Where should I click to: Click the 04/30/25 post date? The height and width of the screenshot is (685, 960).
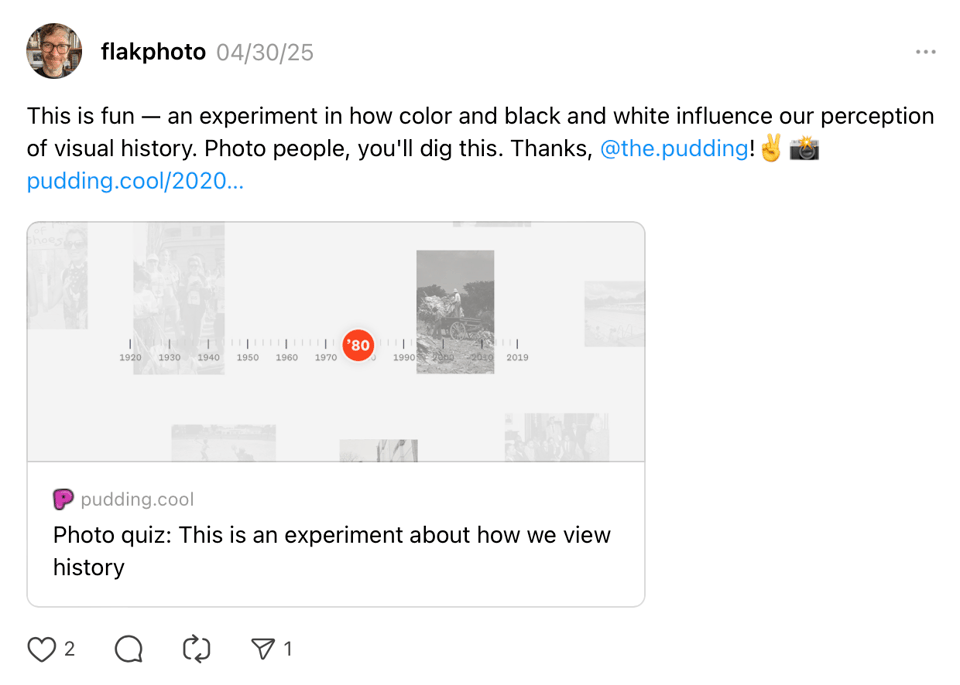click(265, 52)
